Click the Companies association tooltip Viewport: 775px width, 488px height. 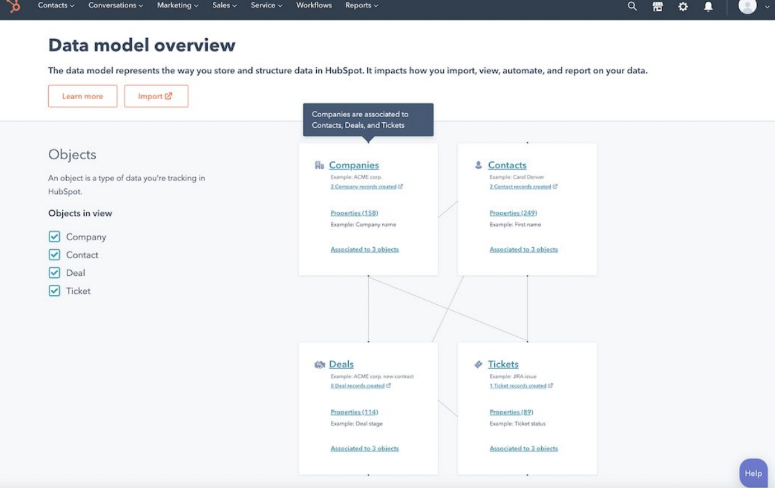[368, 120]
